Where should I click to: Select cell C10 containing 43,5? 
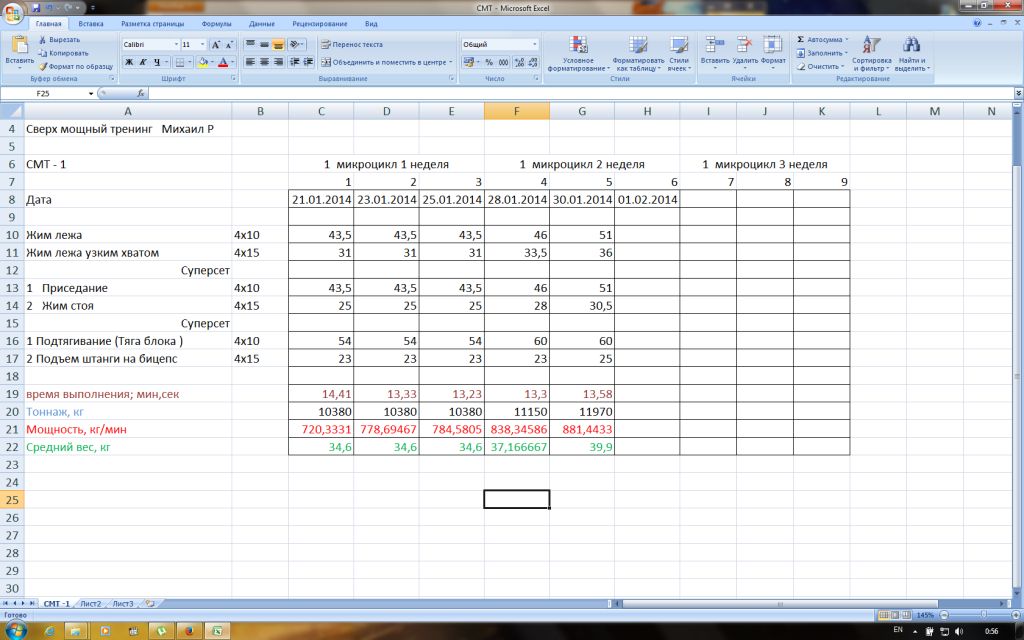tap(321, 234)
